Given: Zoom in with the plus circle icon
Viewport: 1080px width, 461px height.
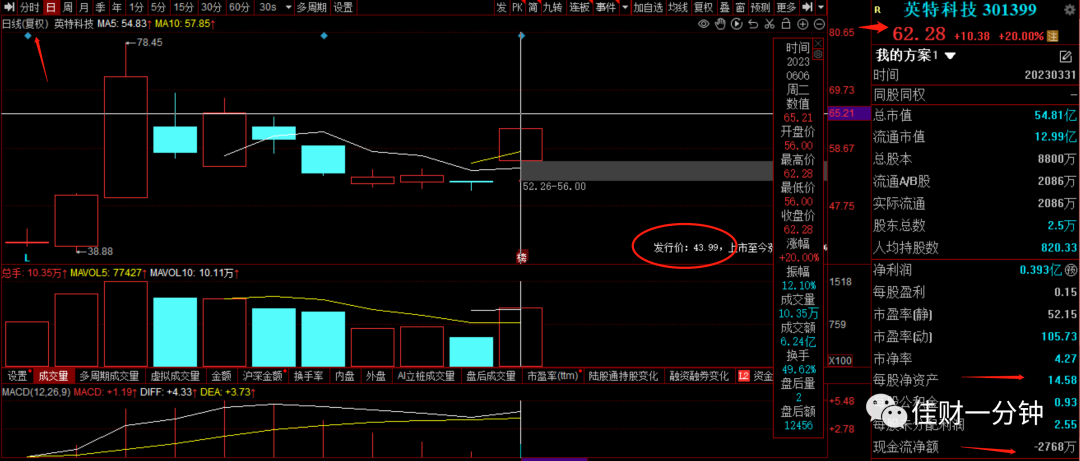Looking at the screenshot, I should tap(802, 24).
